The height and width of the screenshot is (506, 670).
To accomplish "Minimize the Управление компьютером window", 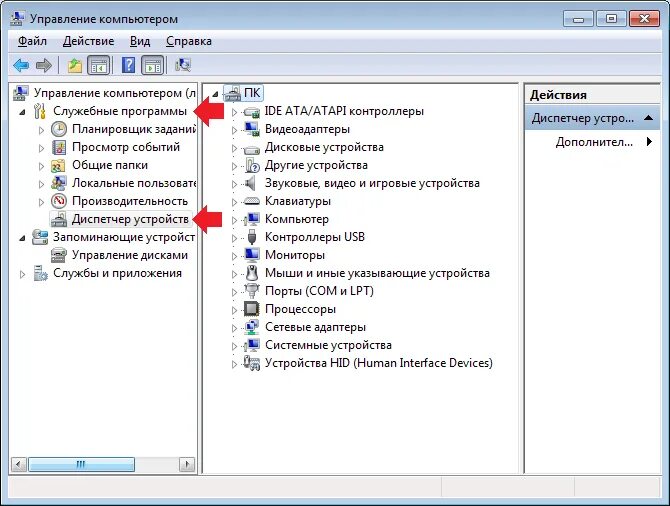I will click(578, 19).
